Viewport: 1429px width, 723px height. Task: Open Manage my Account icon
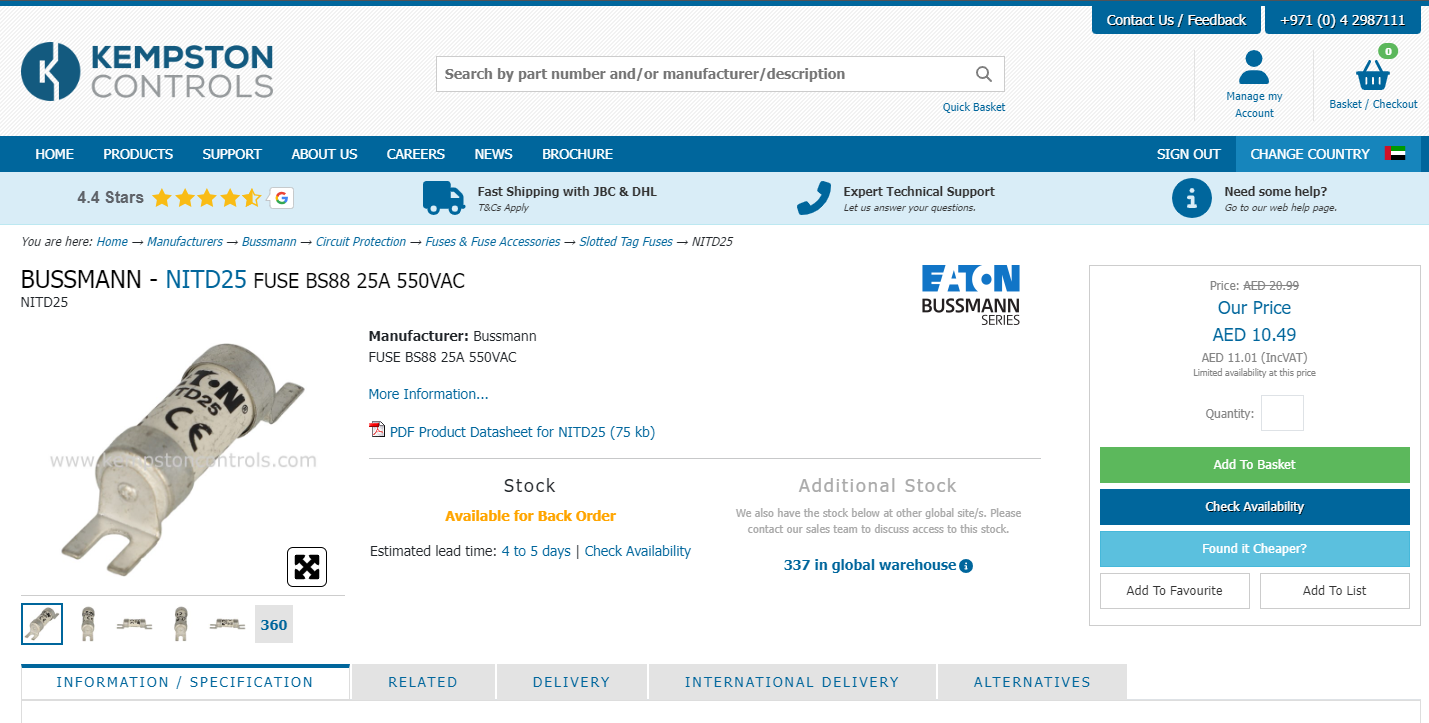(1253, 67)
